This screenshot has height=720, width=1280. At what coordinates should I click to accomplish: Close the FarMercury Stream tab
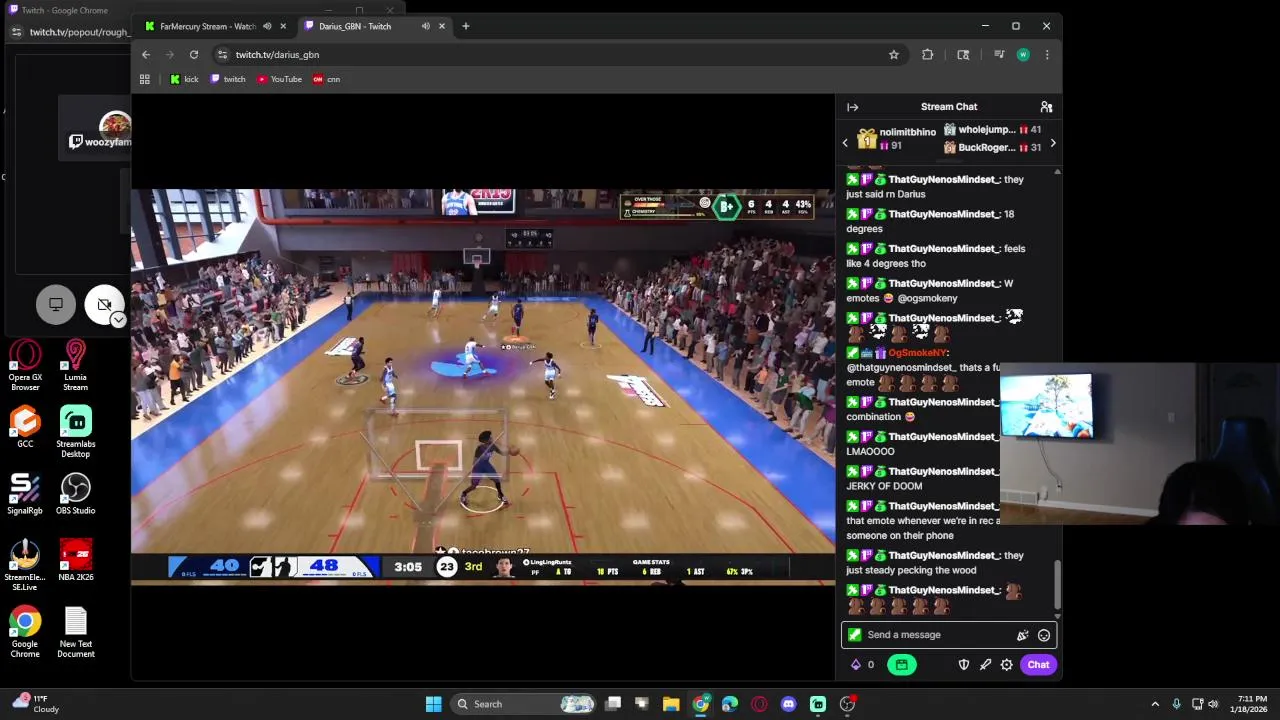click(283, 26)
